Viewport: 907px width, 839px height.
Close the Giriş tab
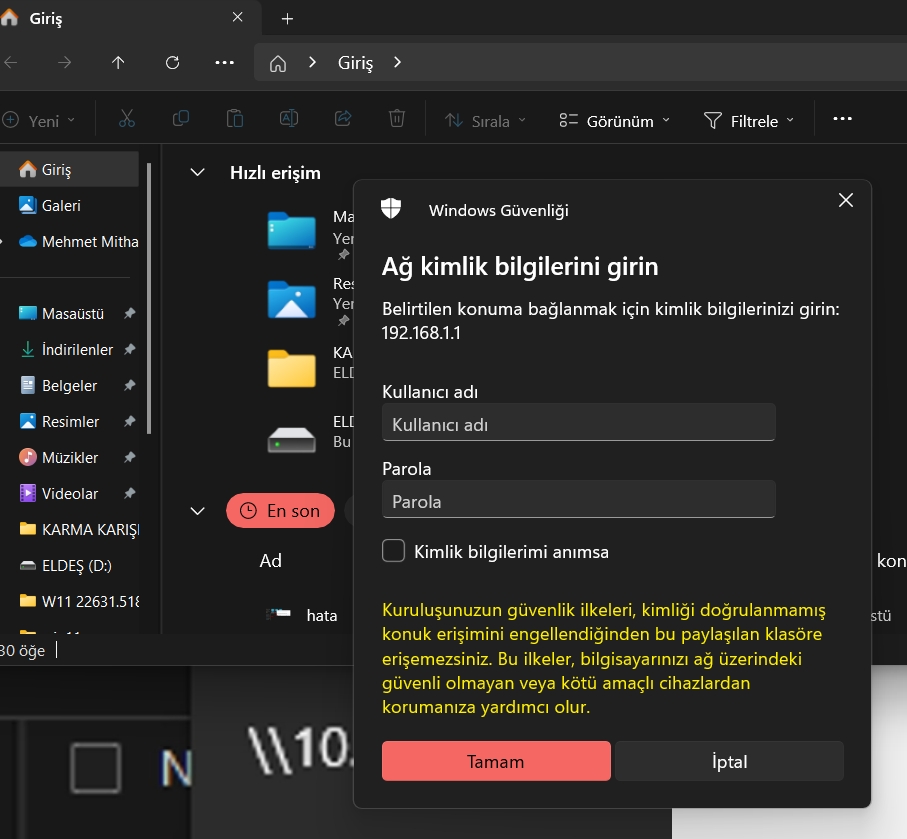[237, 17]
